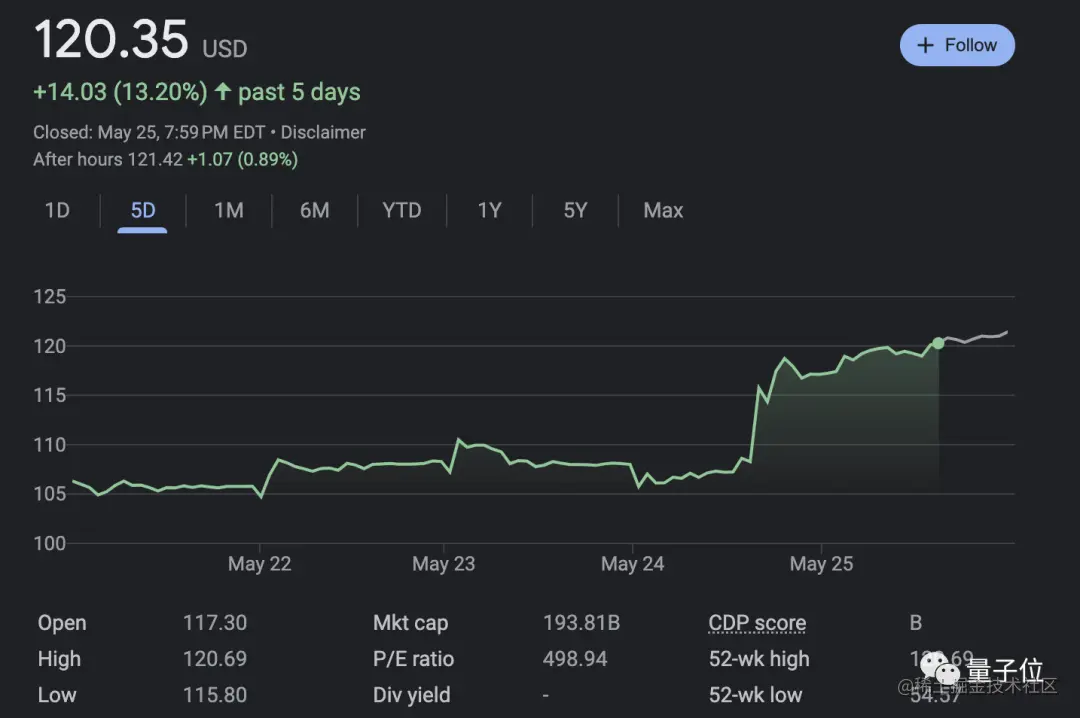Click the May 22 axis label
The height and width of the screenshot is (718, 1080).
coord(260,564)
